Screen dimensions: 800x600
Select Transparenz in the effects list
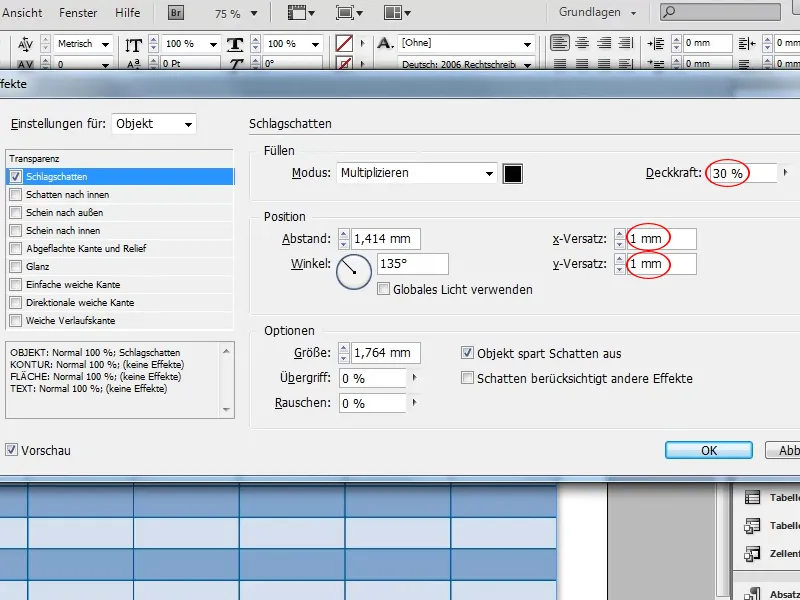[119, 159]
